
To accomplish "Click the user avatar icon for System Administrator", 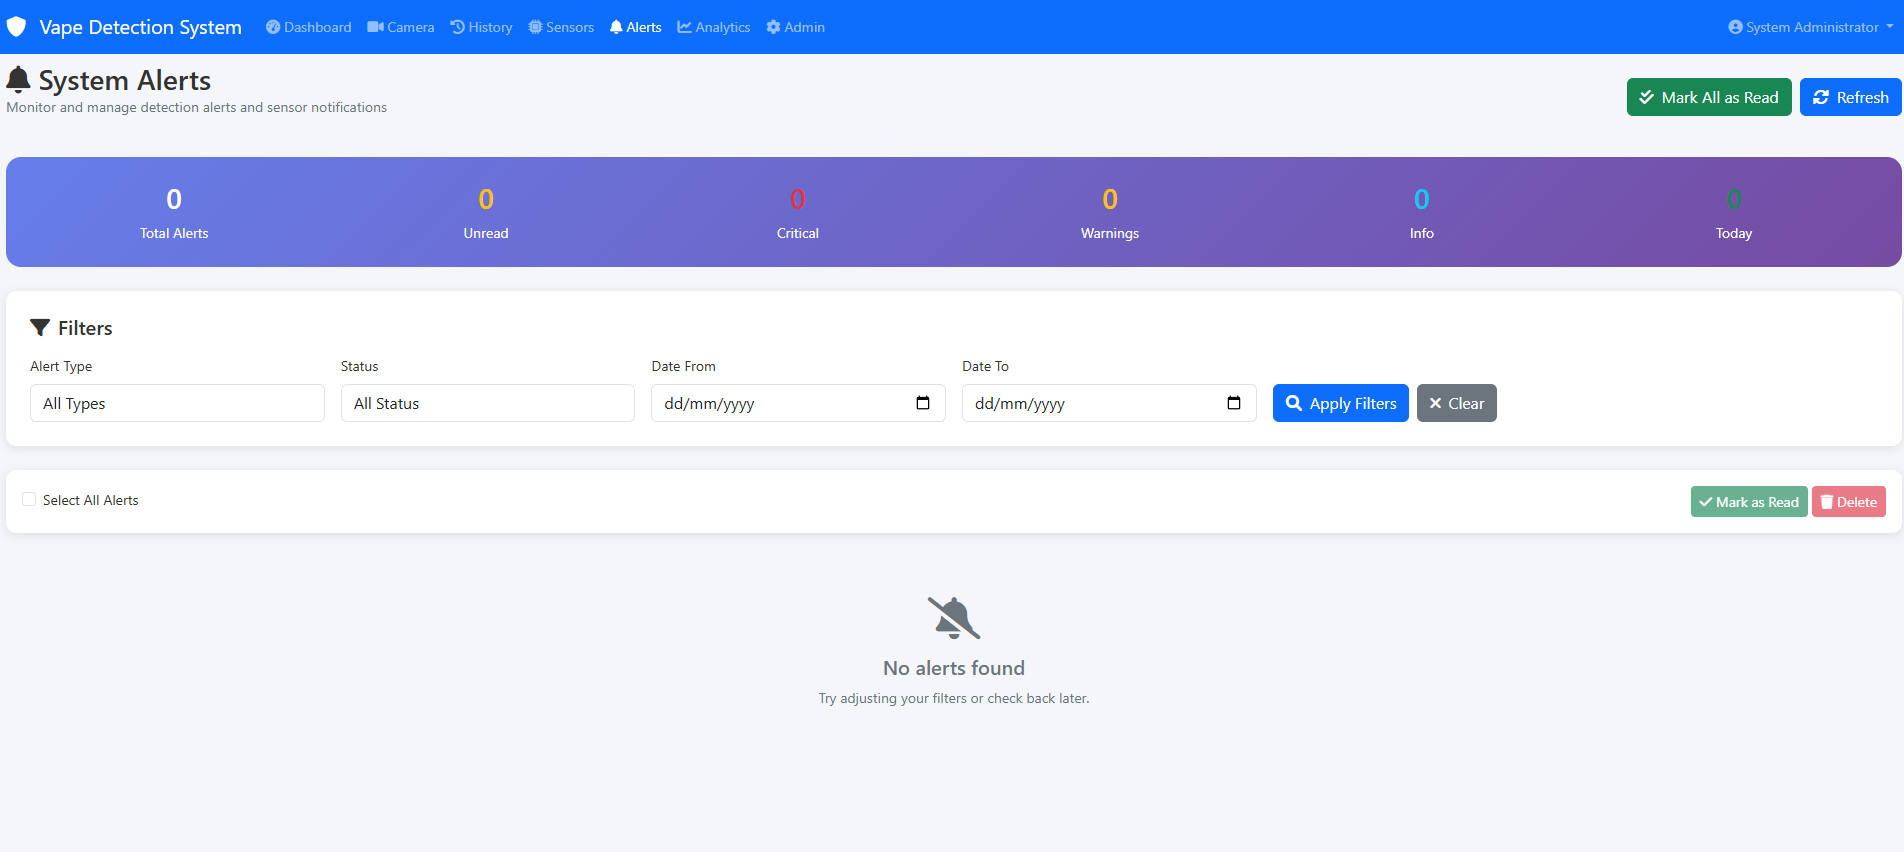I will [1735, 27].
